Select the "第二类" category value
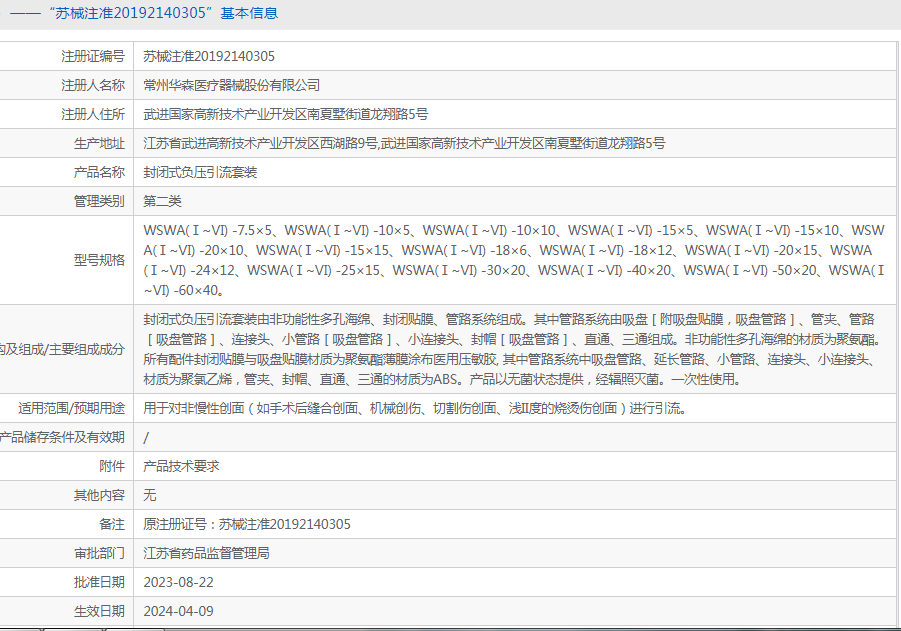901x631 pixels. click(x=162, y=201)
